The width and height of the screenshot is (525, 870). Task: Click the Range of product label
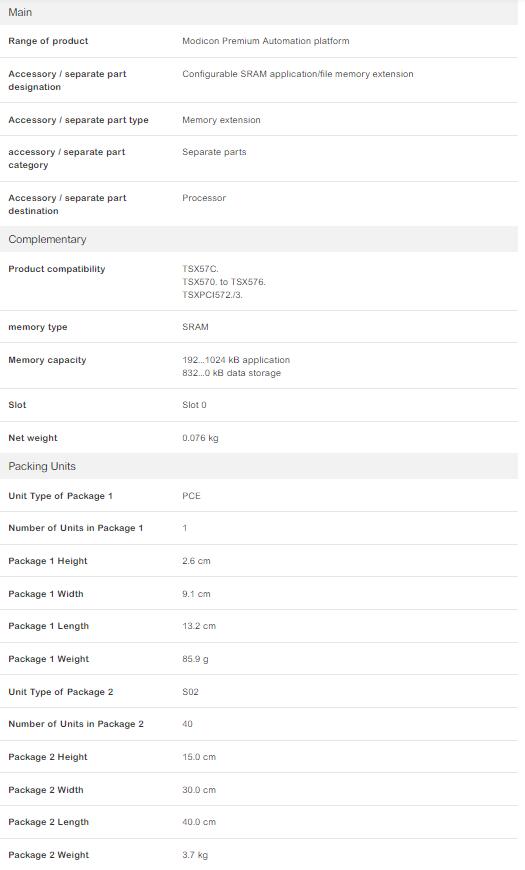(x=48, y=41)
